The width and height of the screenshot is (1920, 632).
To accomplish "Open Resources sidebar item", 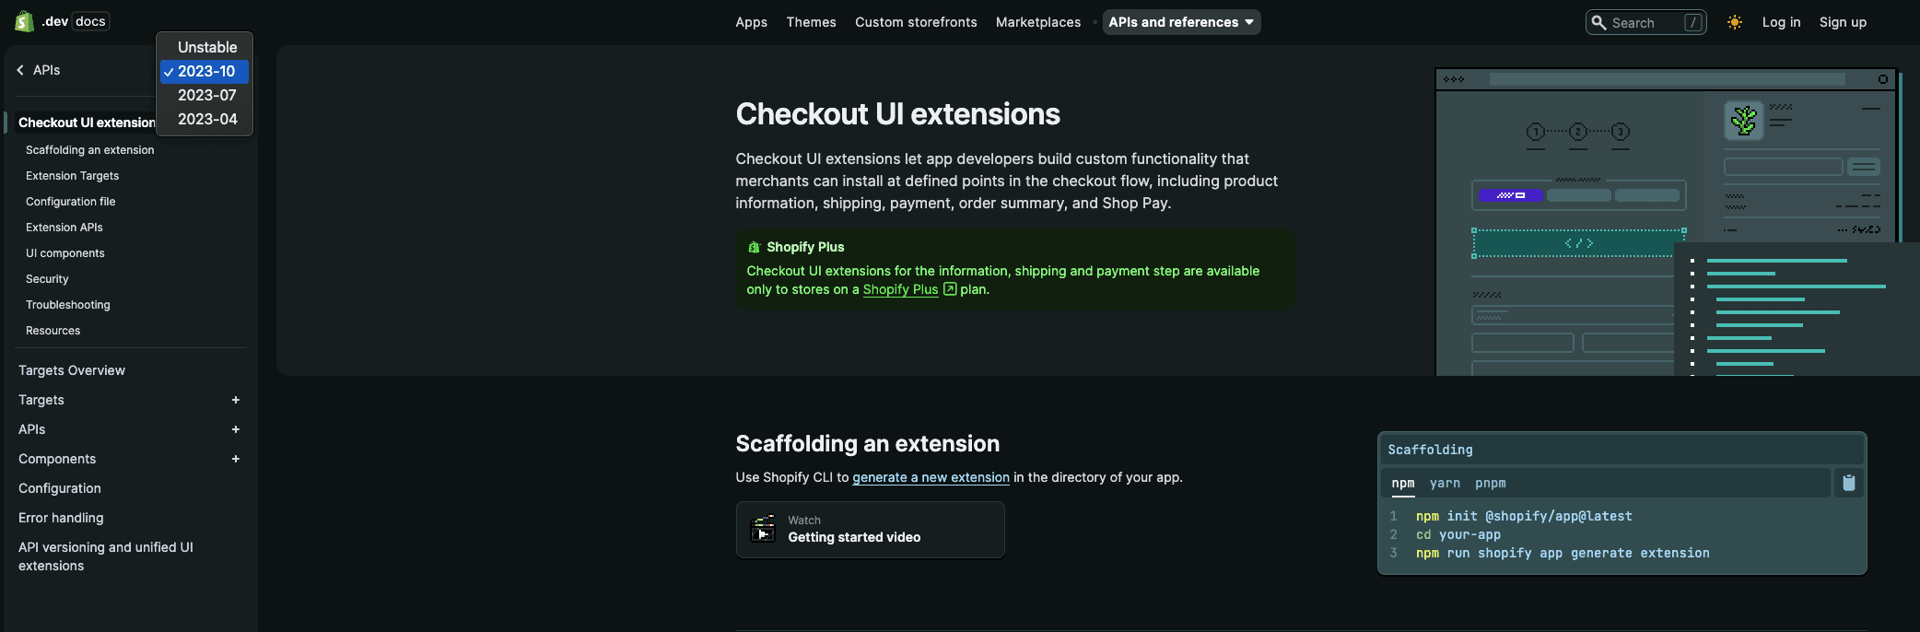I will (53, 331).
